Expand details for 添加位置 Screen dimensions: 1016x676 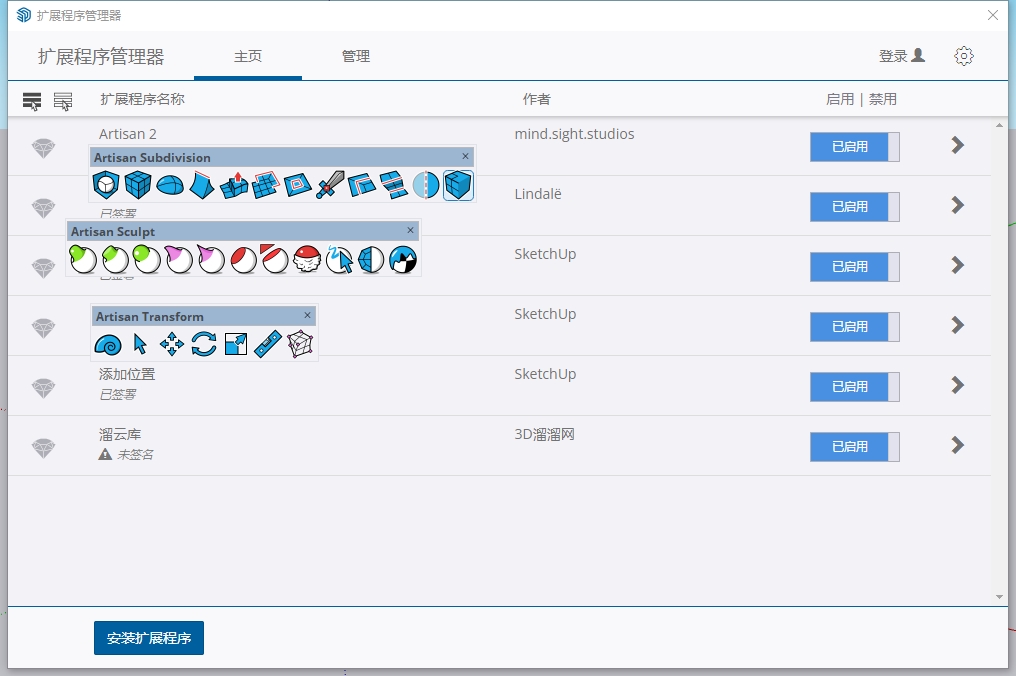point(958,385)
